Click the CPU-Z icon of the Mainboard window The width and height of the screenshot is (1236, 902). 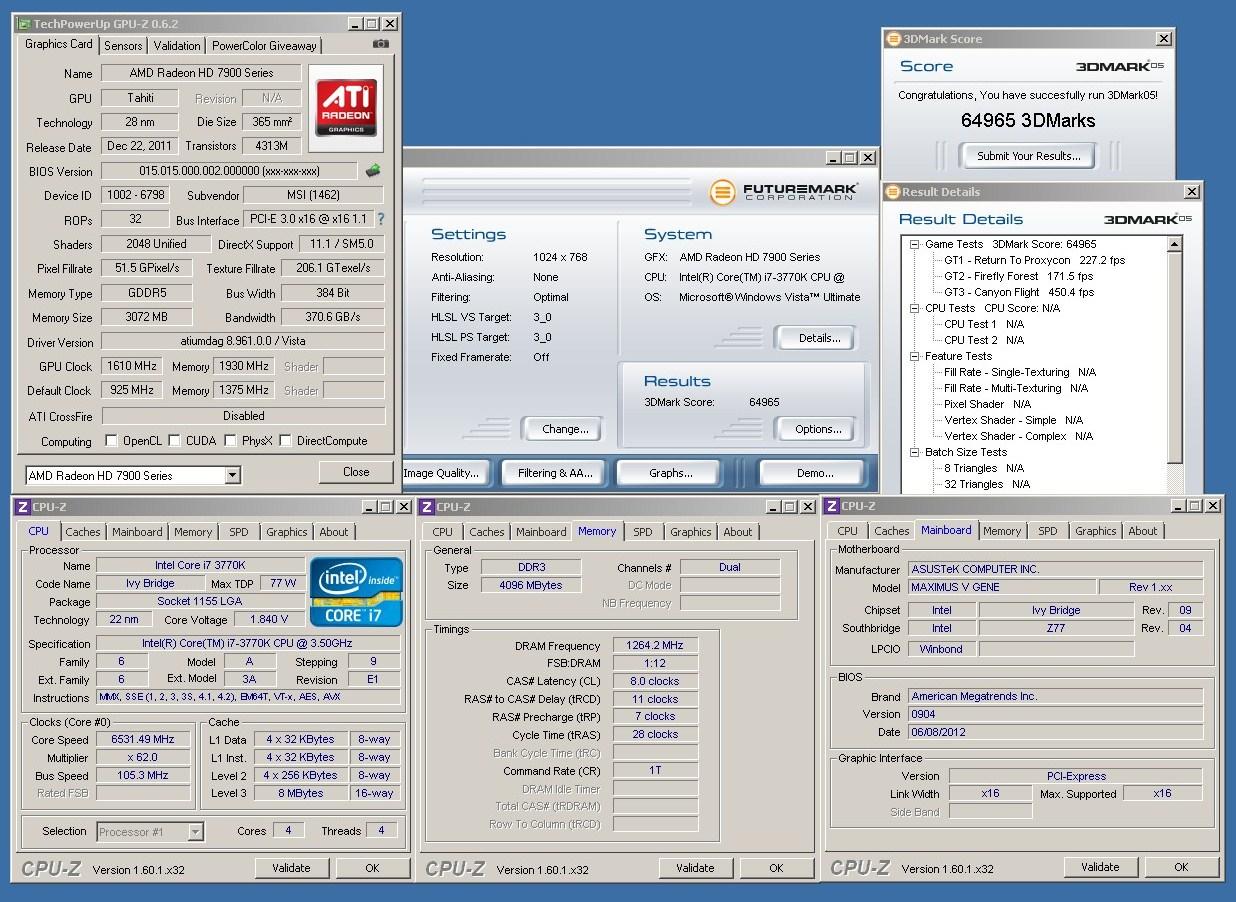[831, 507]
